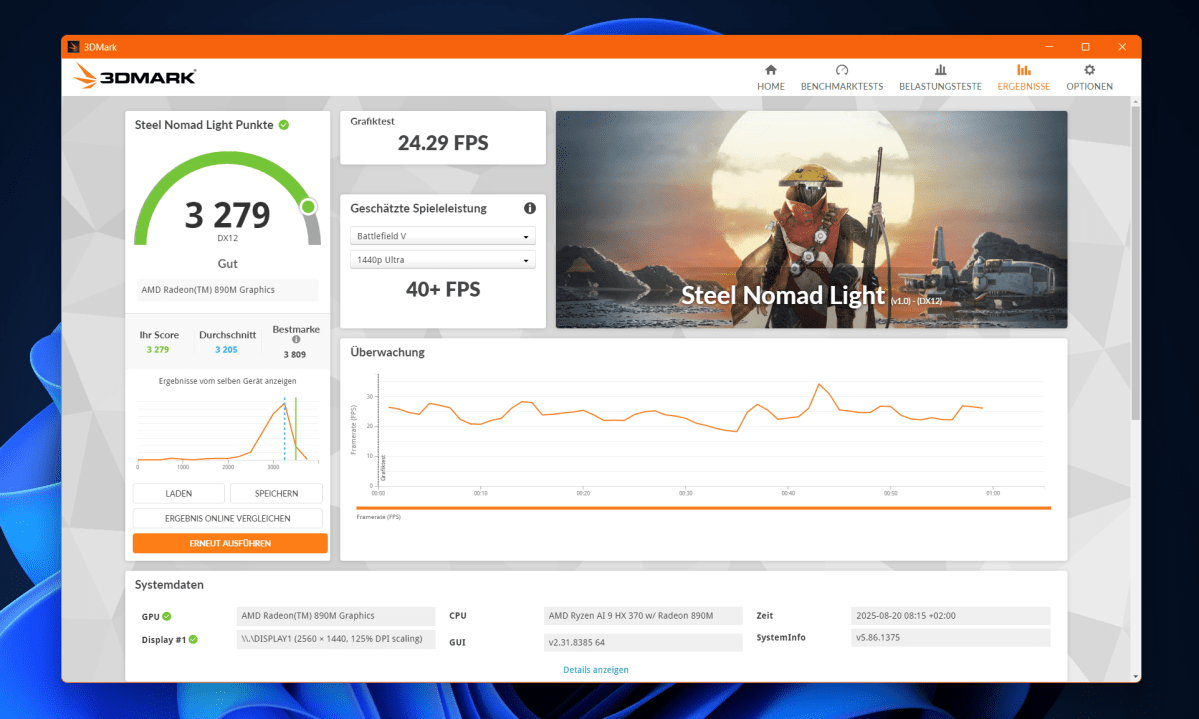Maximize the 3DMark window
Viewport: 1199px width, 719px height.
[1085, 47]
